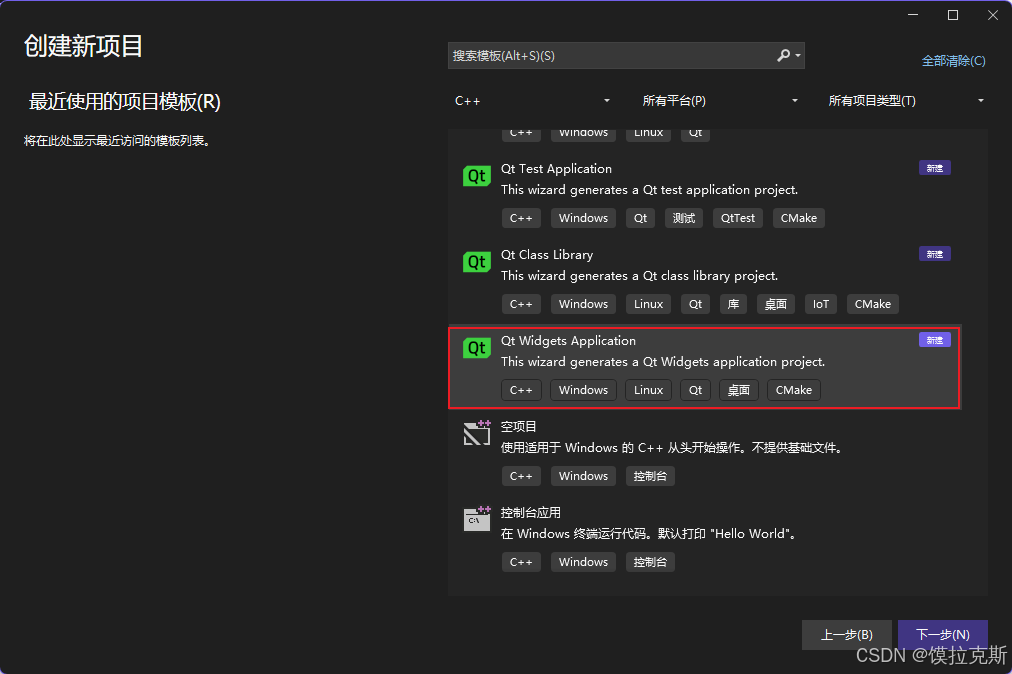Click the Qt icon of Qt Test Application
Screen dimensions: 1012x674
pos(477,176)
